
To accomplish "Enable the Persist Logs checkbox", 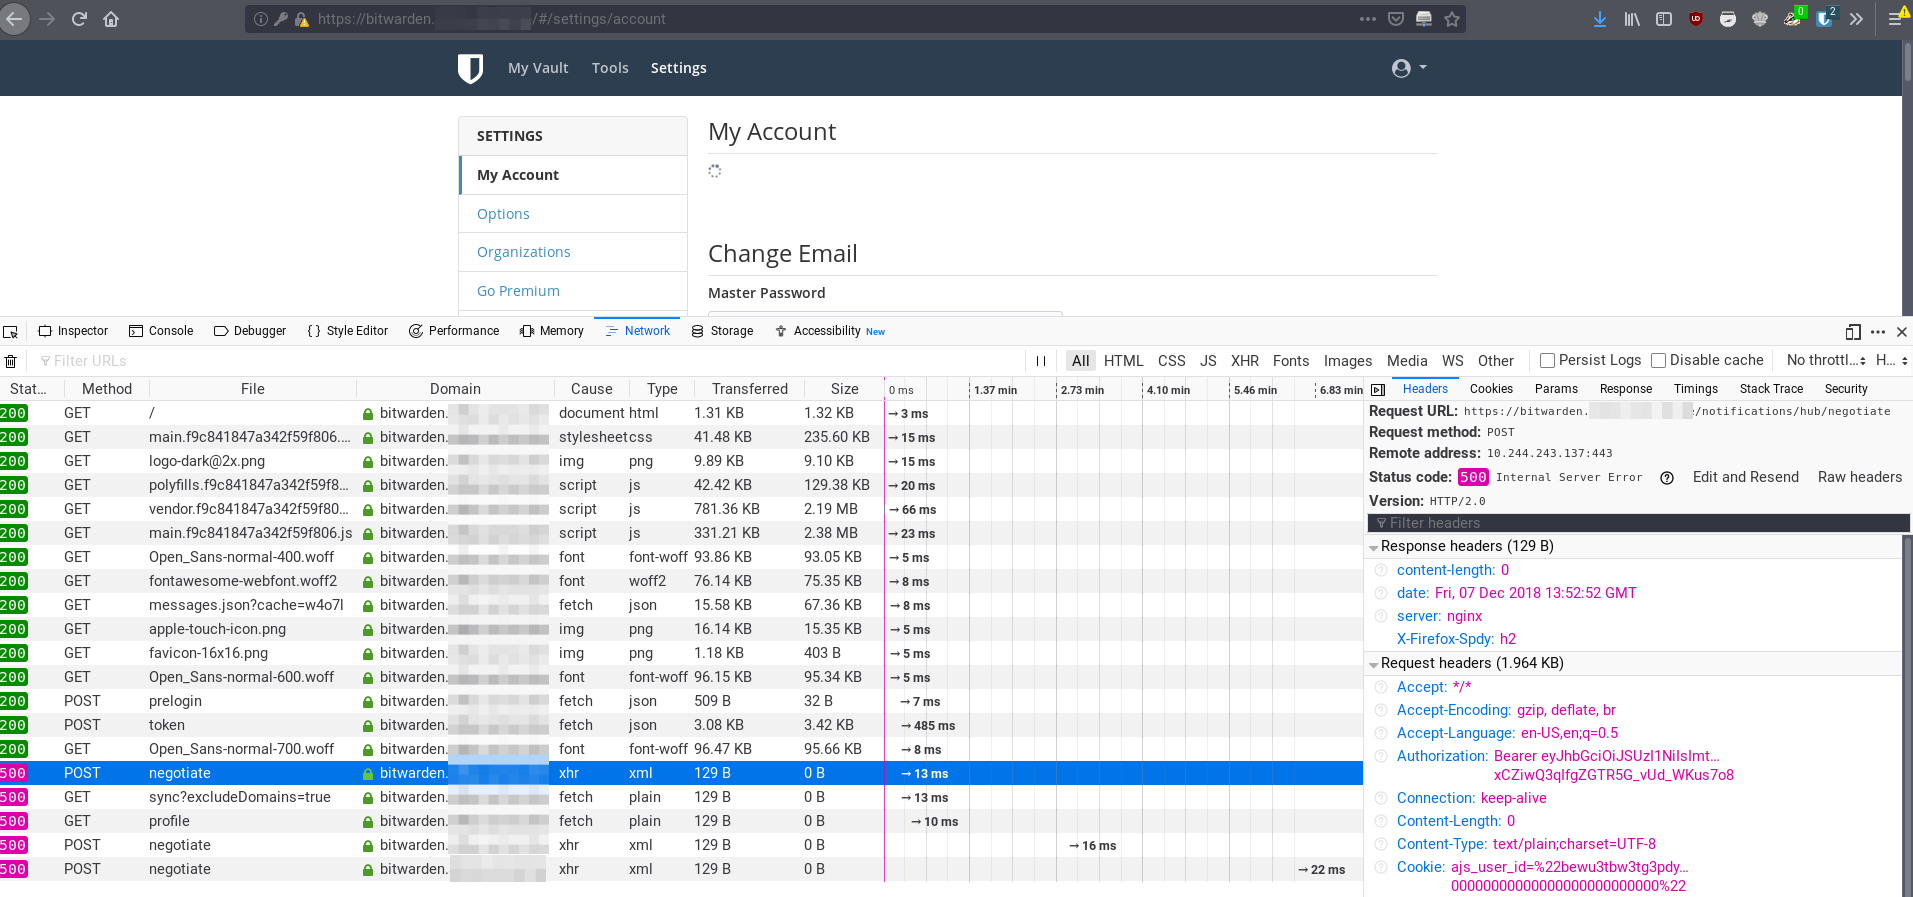I will point(1548,361).
